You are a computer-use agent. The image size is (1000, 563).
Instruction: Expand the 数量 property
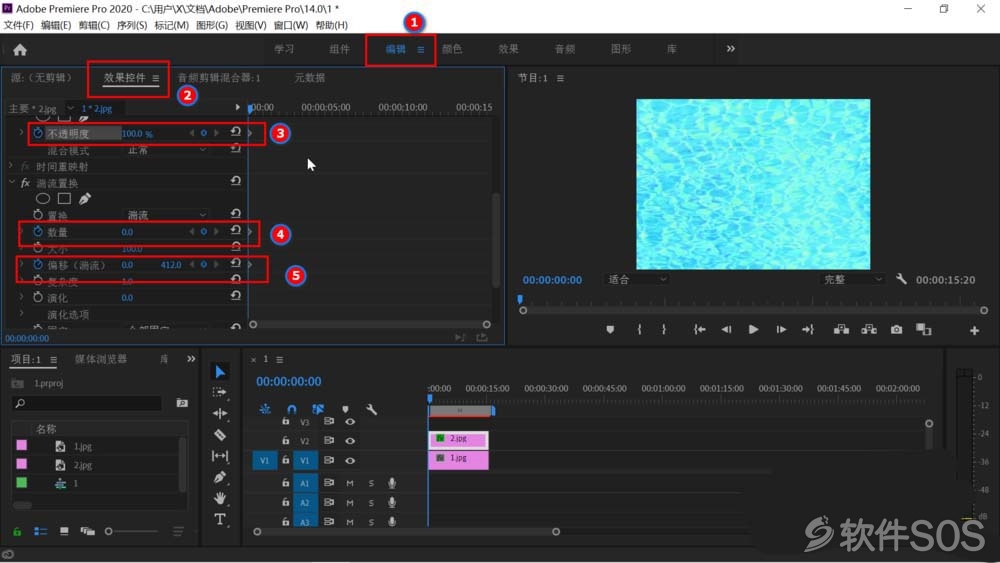22,231
